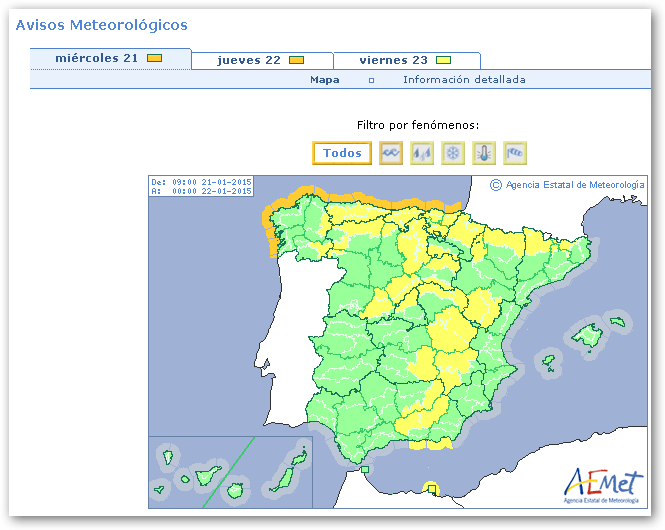The width and height of the screenshot is (665, 530).
Task: Filter warnings by coastal waves icon
Action: click(391, 153)
